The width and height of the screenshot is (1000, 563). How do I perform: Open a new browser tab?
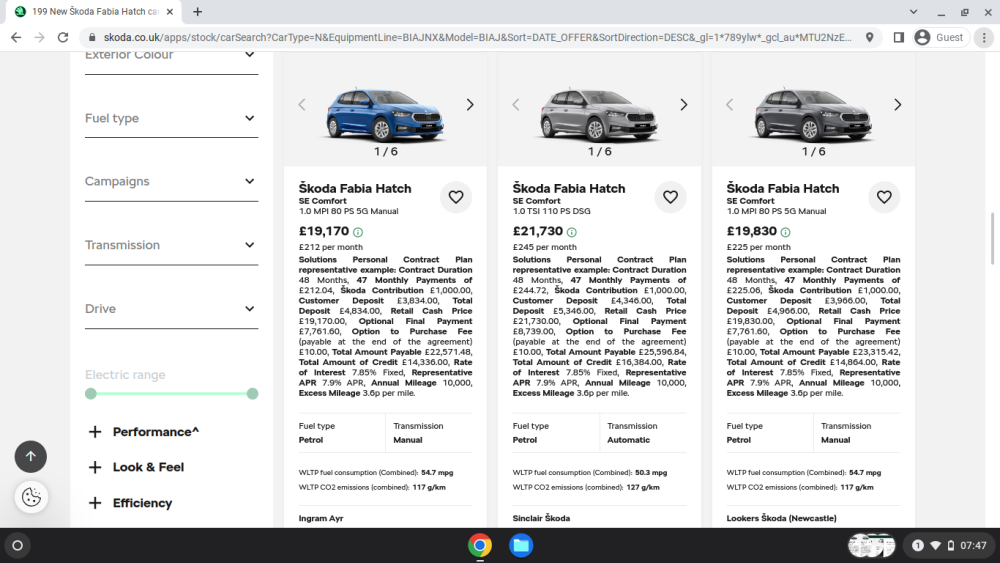pyautogui.click(x=197, y=11)
